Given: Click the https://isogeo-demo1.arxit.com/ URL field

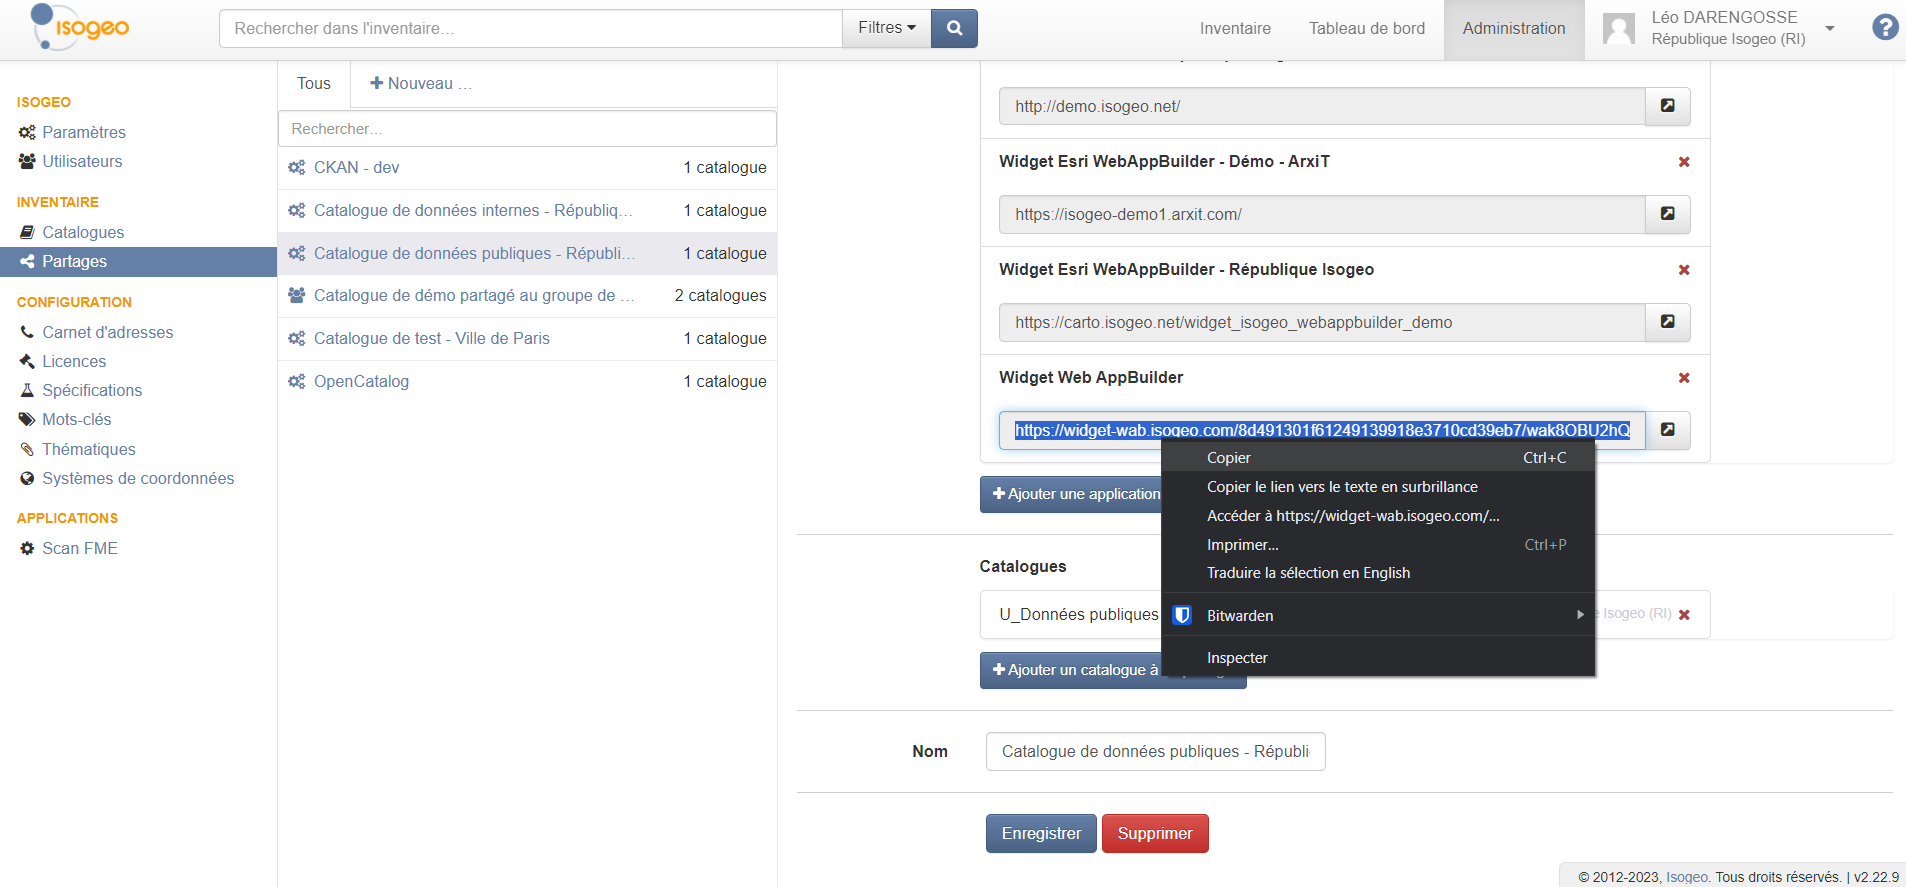Looking at the screenshot, I should point(1322,214).
